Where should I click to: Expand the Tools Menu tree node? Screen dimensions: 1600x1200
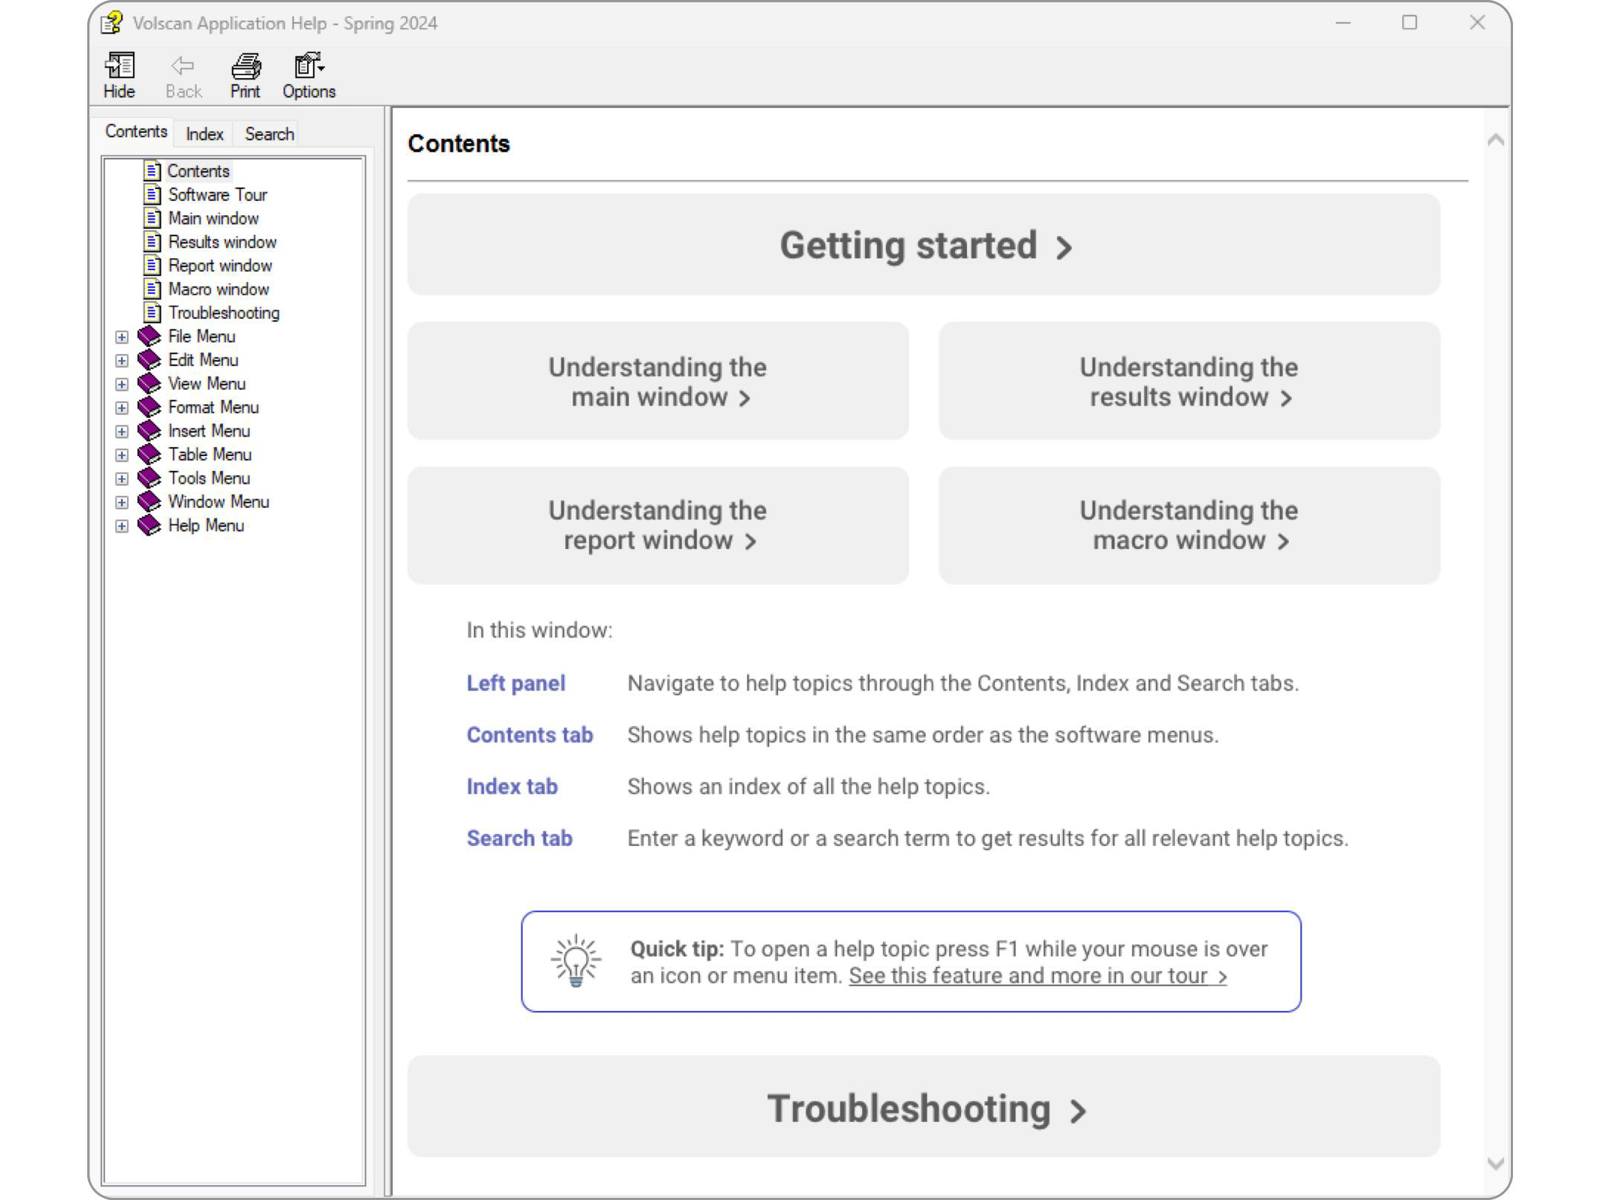pos(122,479)
